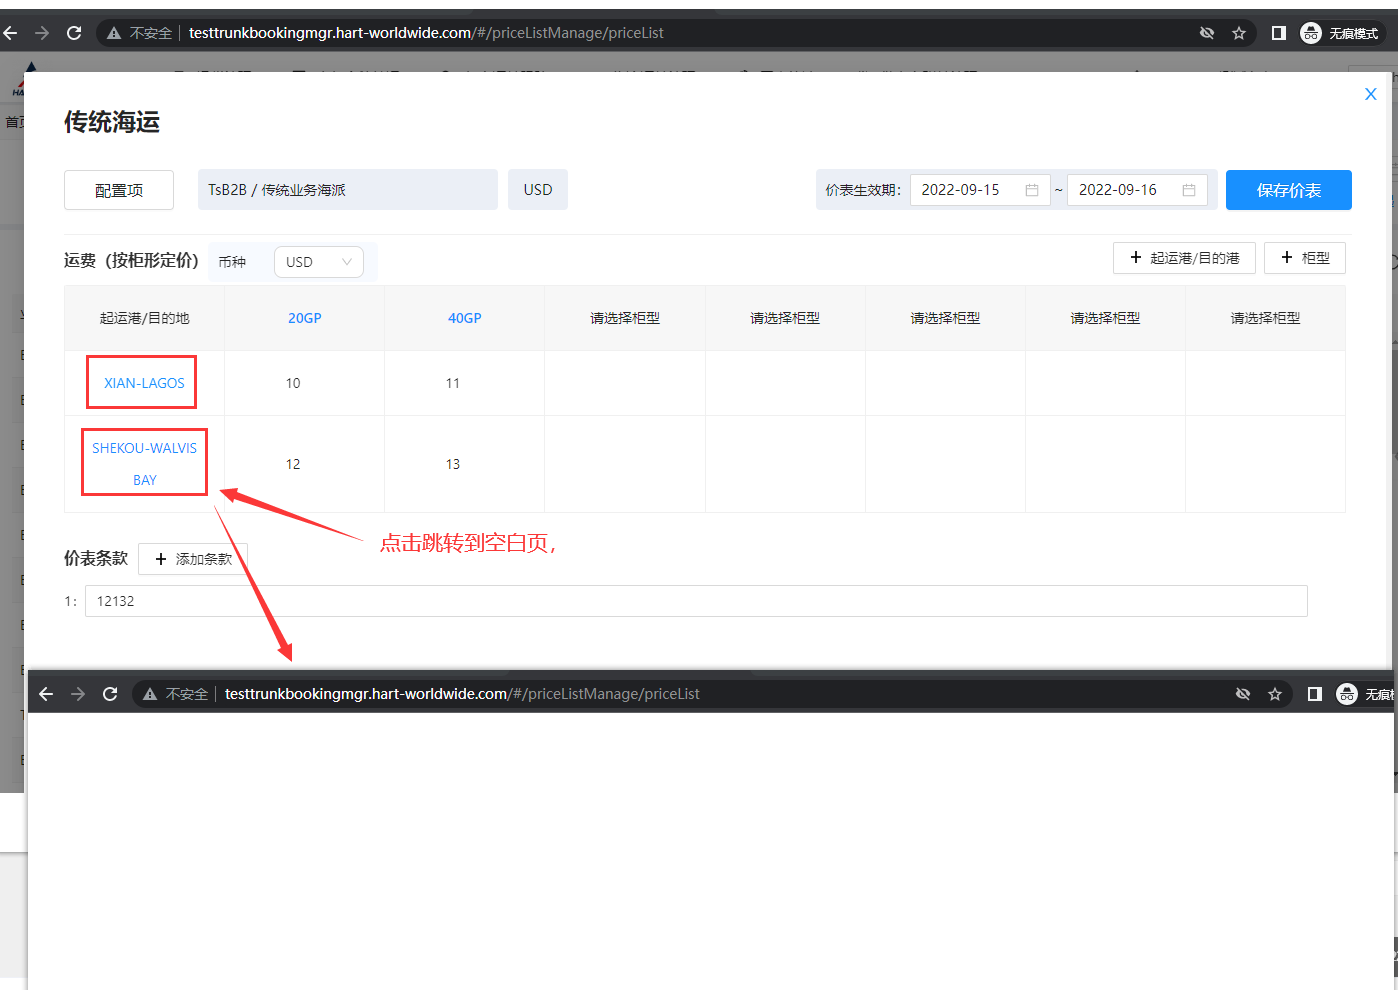Click the top browser reload icon

(x=74, y=33)
